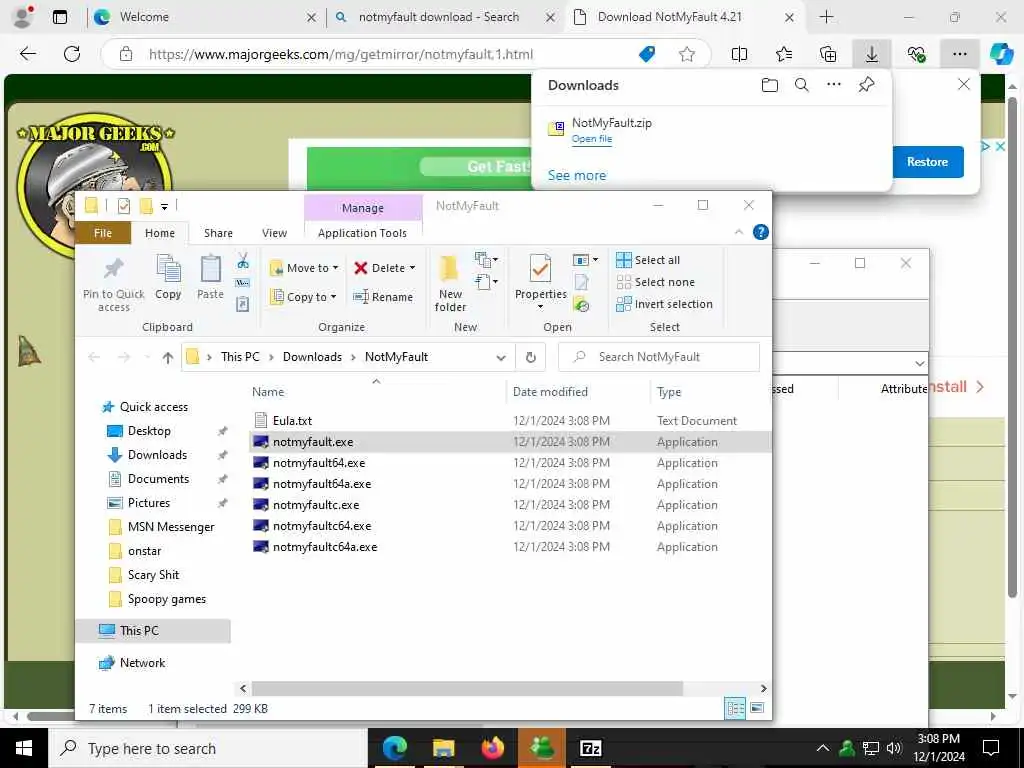
Task: Switch to Details view icon in status bar
Action: (x=735, y=708)
